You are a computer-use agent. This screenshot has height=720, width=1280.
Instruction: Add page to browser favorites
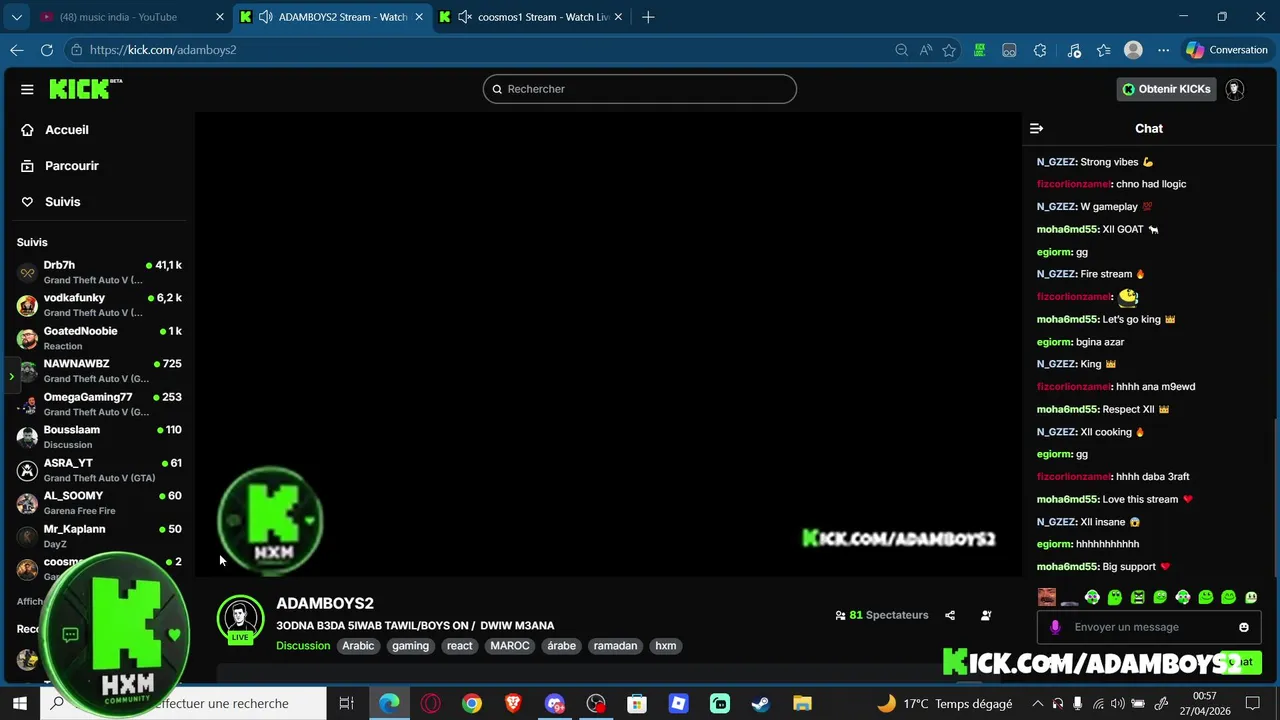pos(949,50)
